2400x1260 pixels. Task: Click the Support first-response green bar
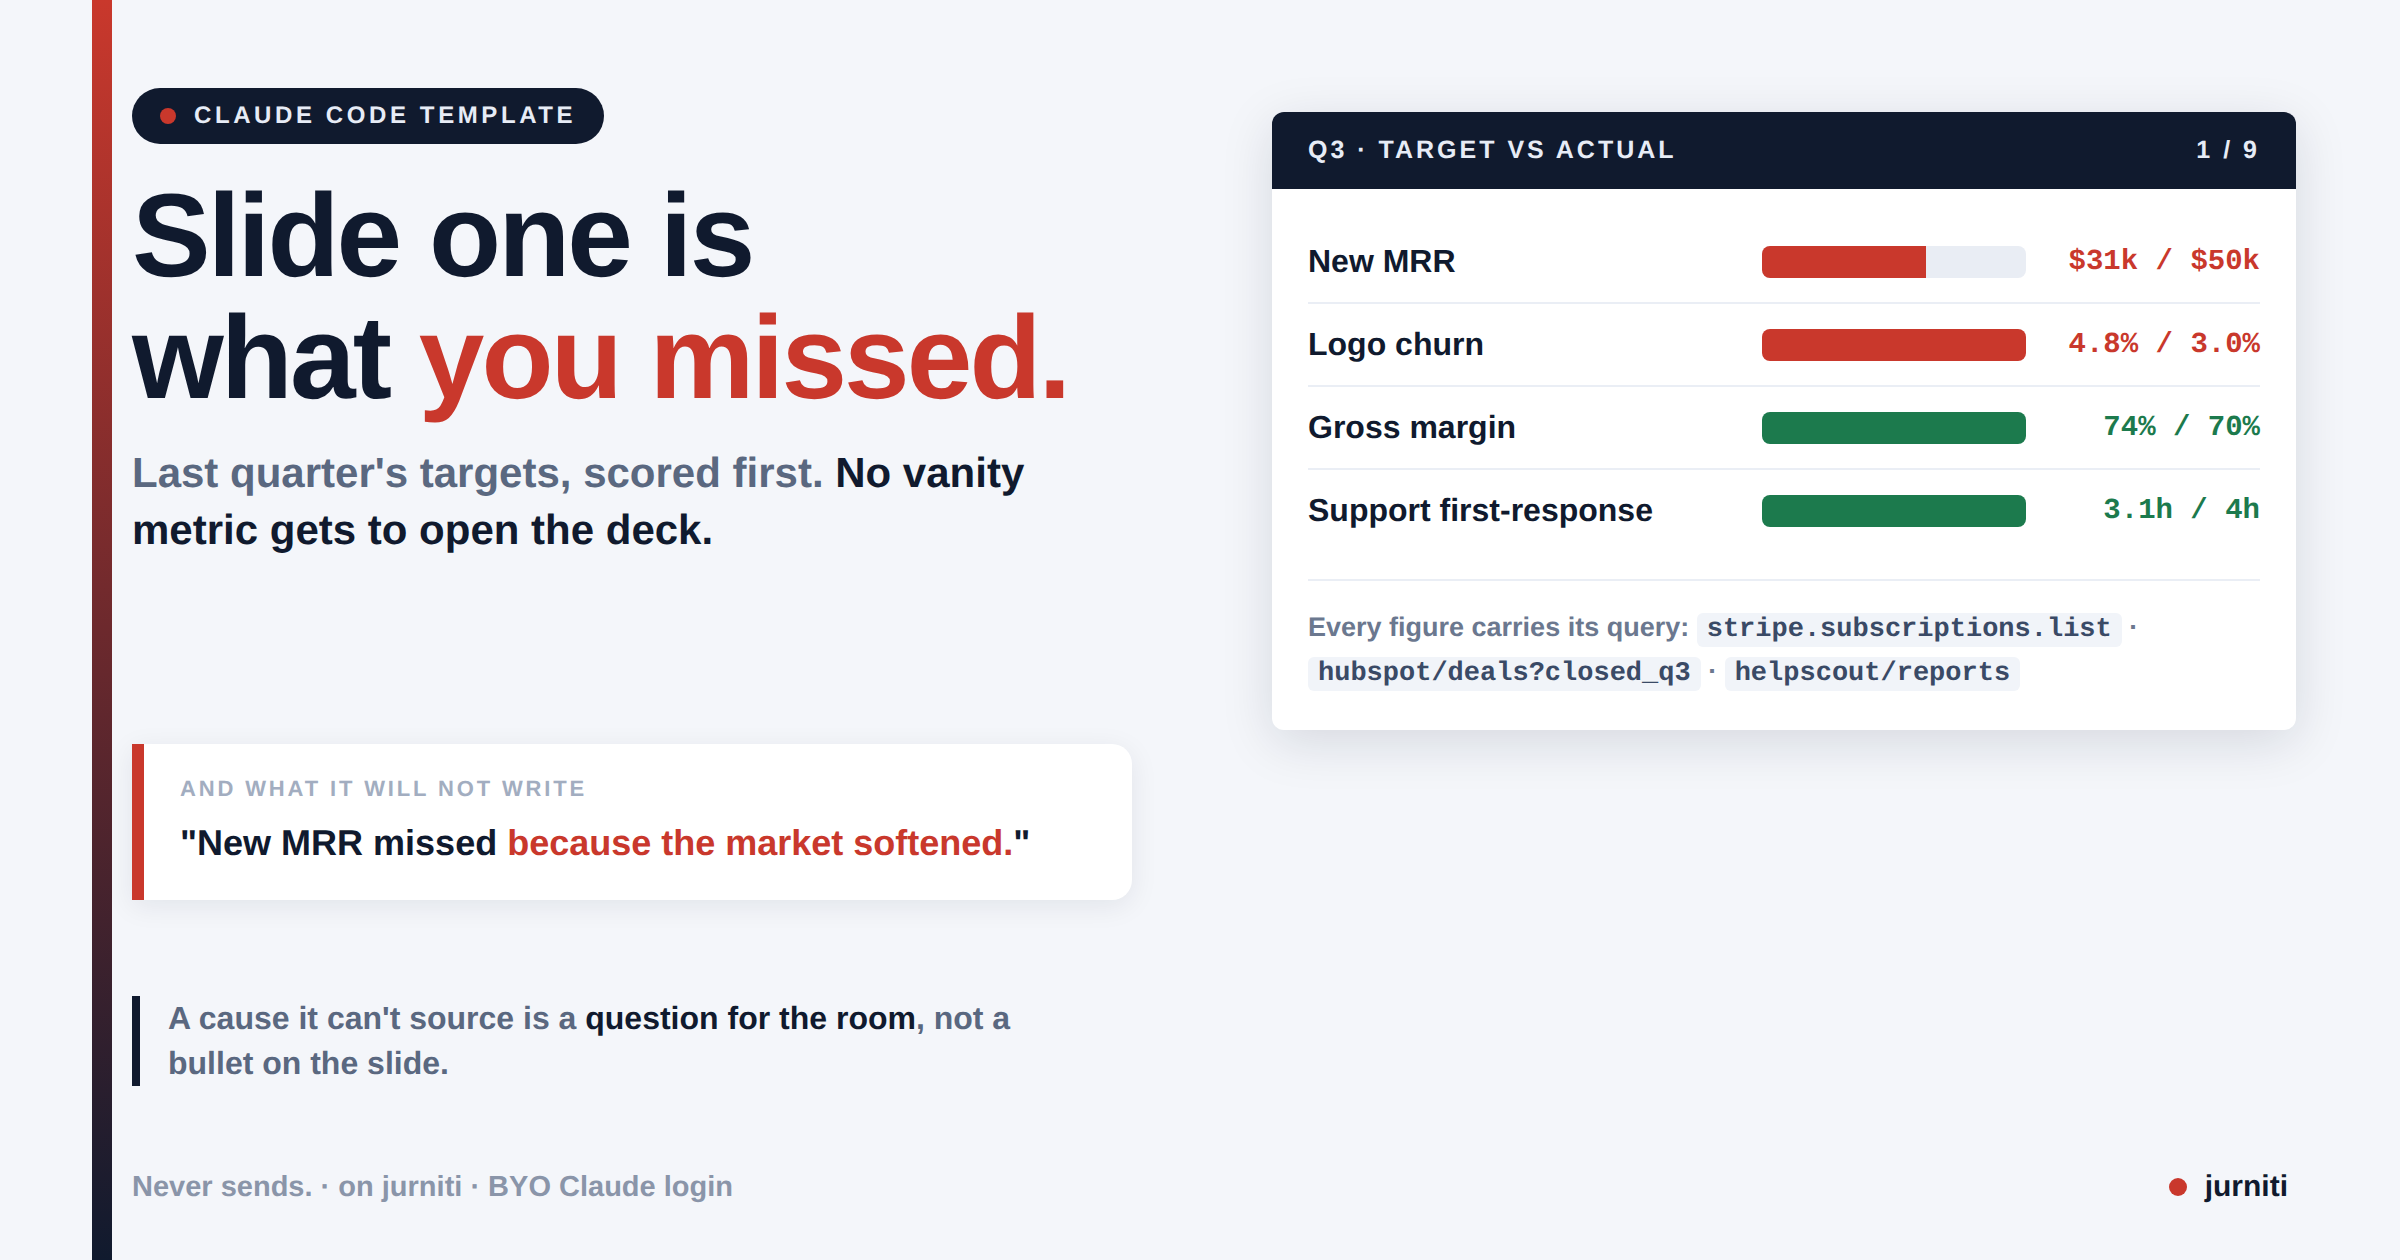tap(1893, 511)
